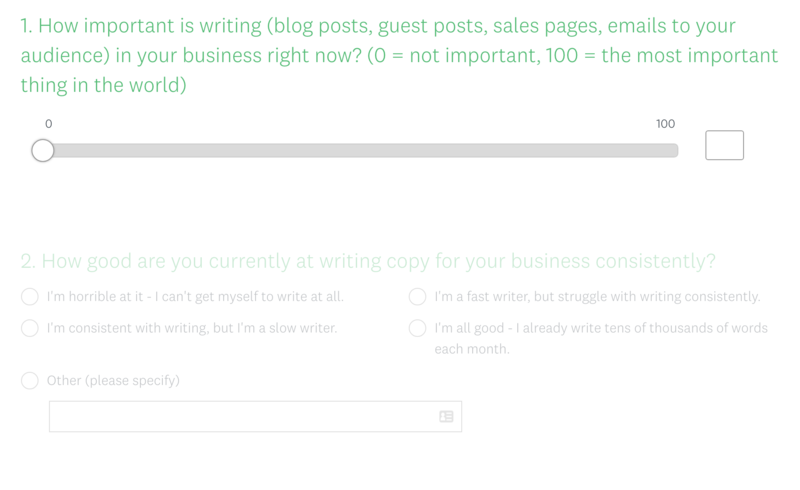Focus the numeric value box beside the slider
Screen dimensions: 800x490
(x=724, y=145)
